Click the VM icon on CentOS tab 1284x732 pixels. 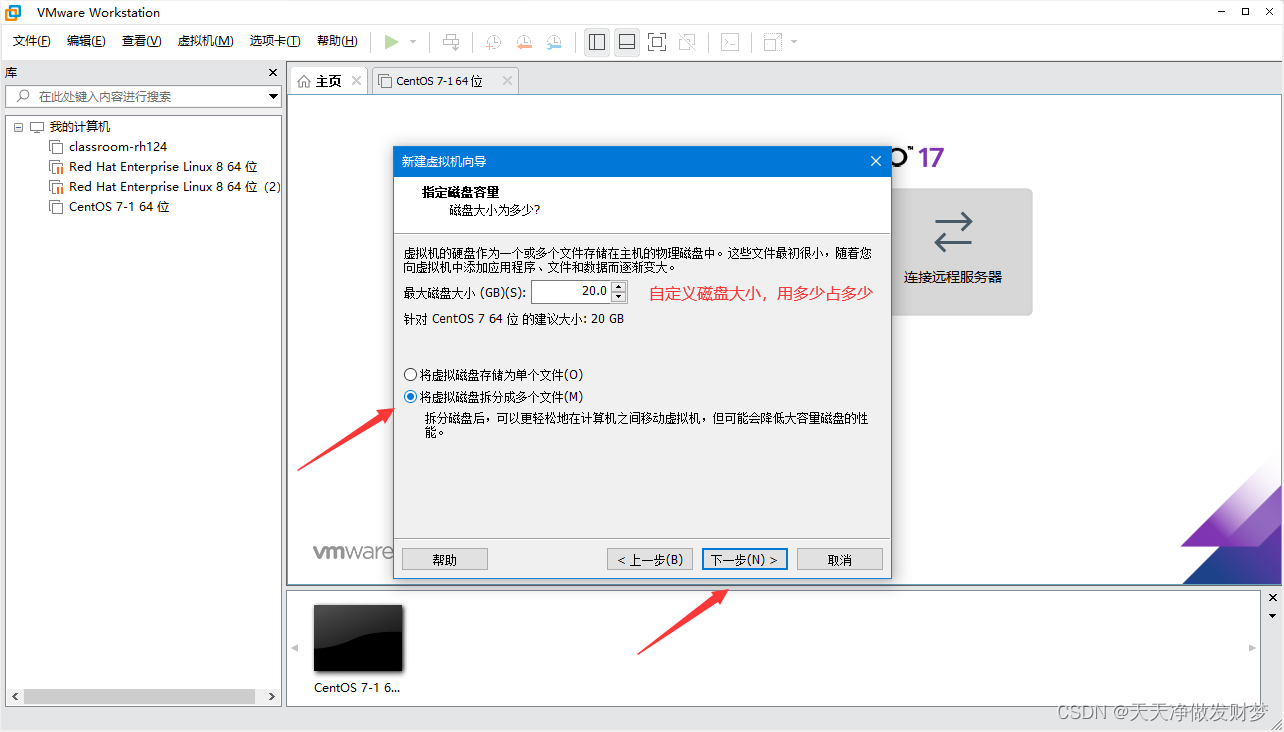tap(384, 82)
